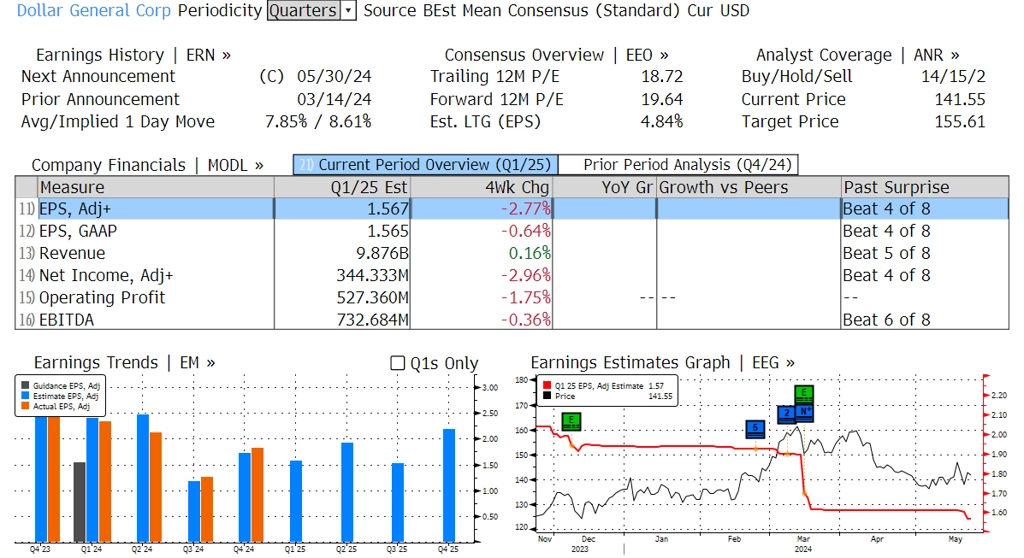
Task: Click the 4Wk Chg column header
Action: coord(481,188)
